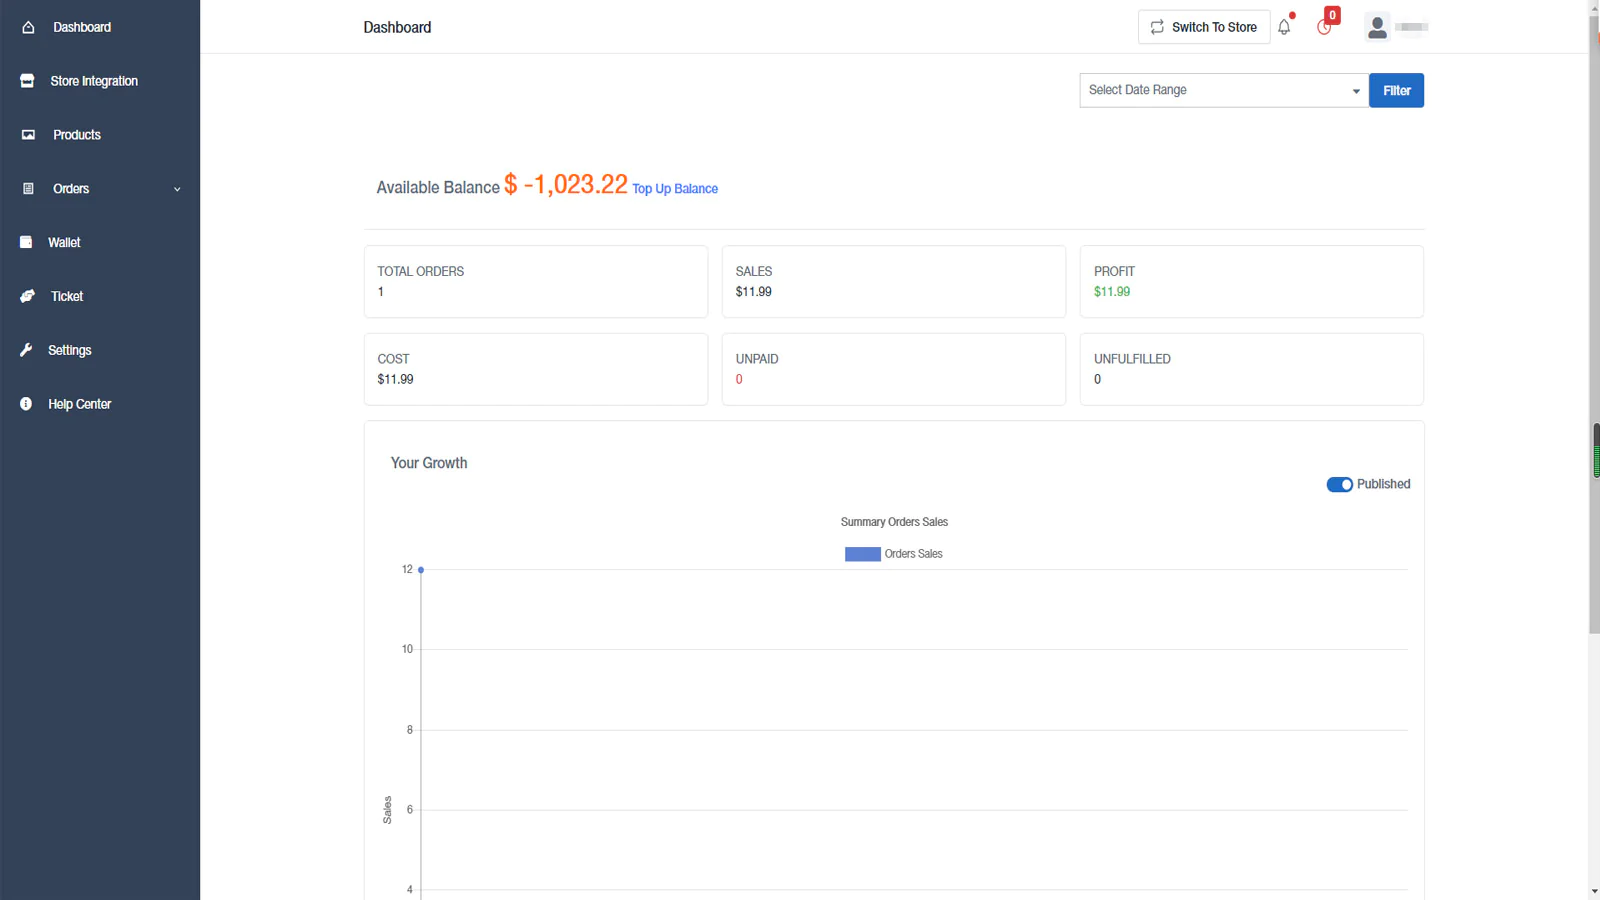Click the Store Integration sidebar icon
The width and height of the screenshot is (1600, 900).
[27, 81]
